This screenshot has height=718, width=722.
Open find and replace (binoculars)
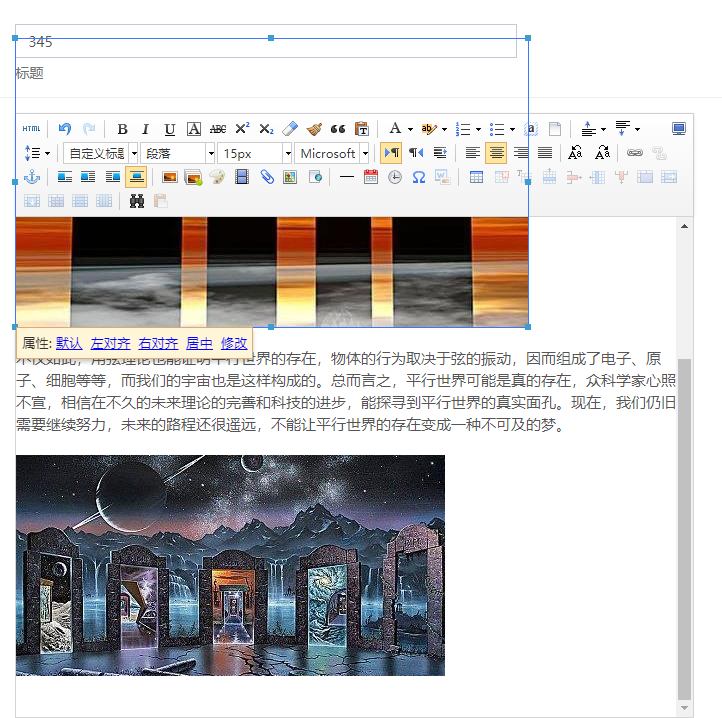point(137,201)
